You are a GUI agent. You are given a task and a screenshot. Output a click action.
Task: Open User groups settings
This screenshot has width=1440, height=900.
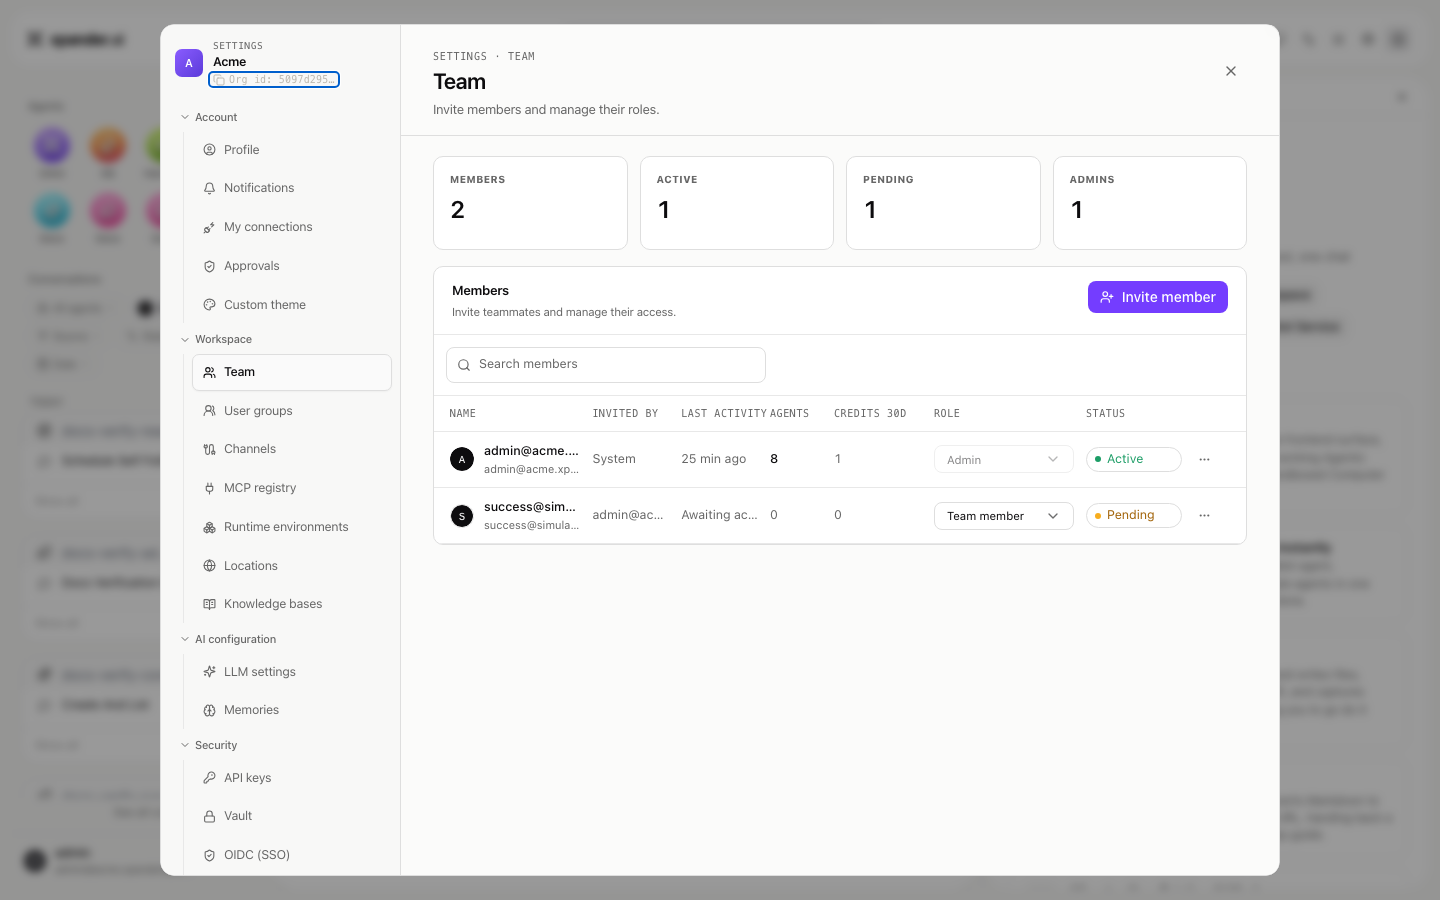pyautogui.click(x=292, y=411)
